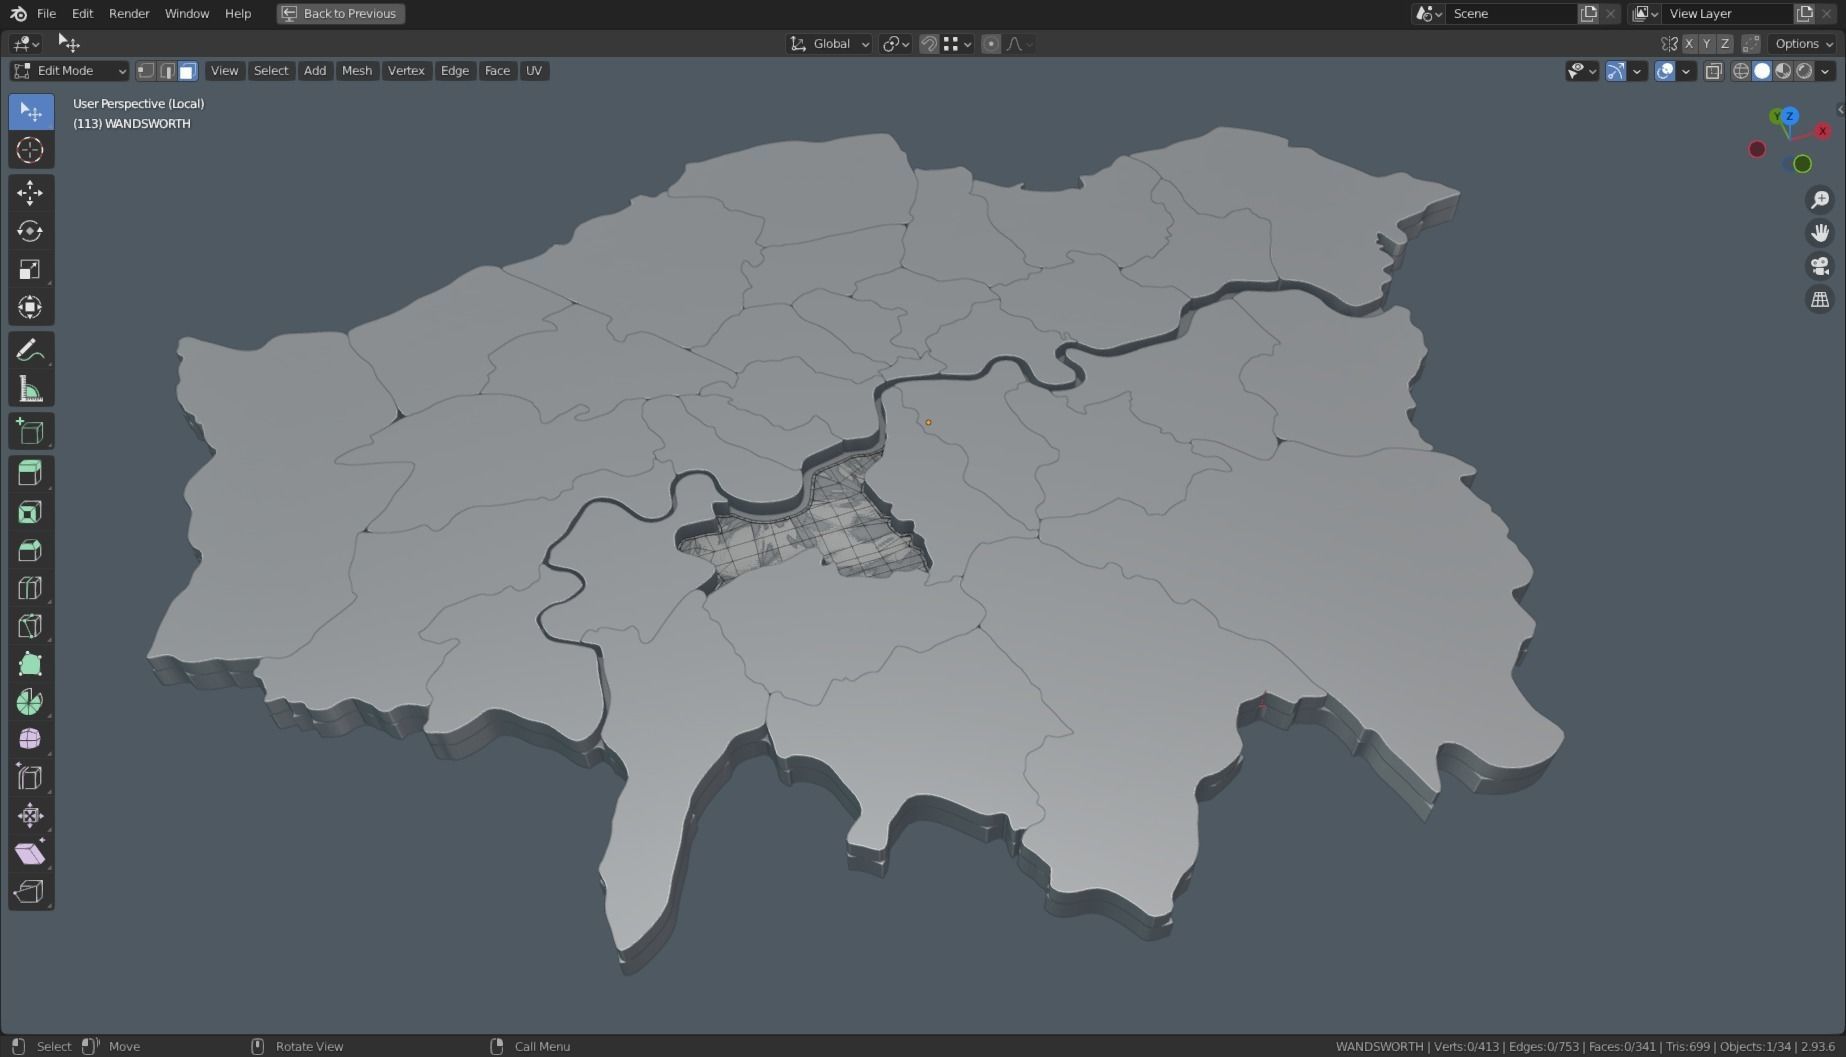The height and width of the screenshot is (1057, 1846).
Task: Activate the Knife tool
Action: pyautogui.click(x=30, y=626)
